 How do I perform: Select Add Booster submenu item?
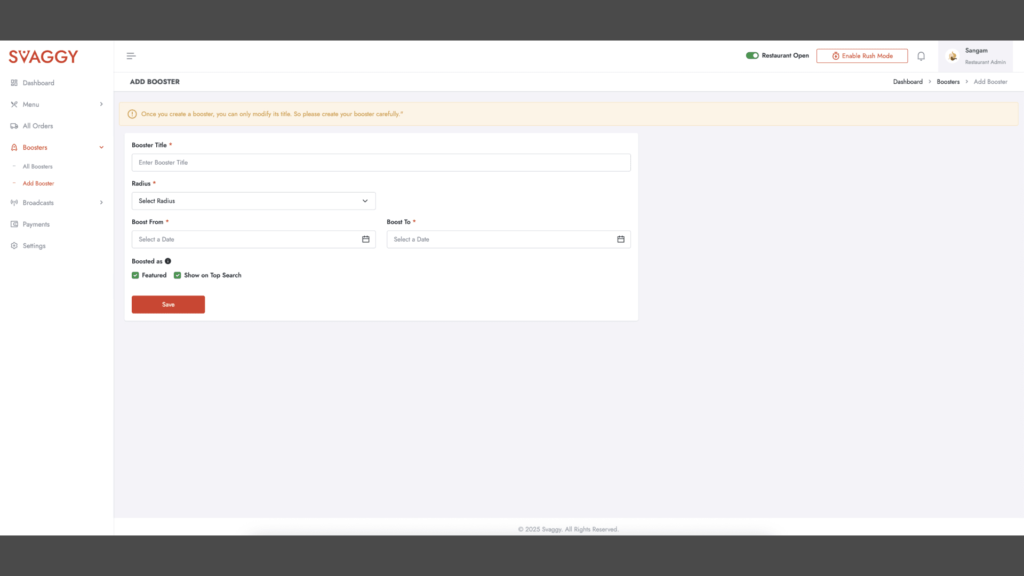coord(39,184)
